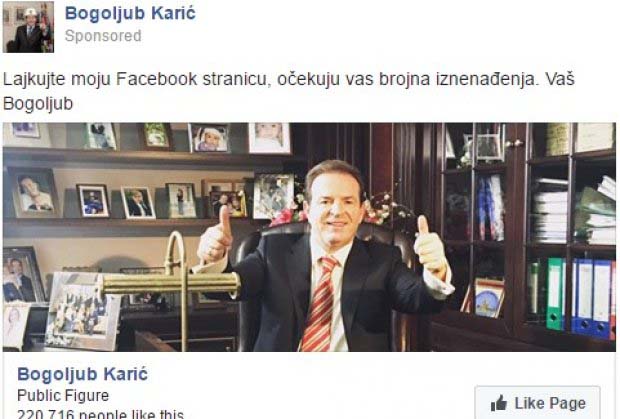Click the Sponsored label under the name
The width and height of the screenshot is (620, 419).
click(x=103, y=36)
